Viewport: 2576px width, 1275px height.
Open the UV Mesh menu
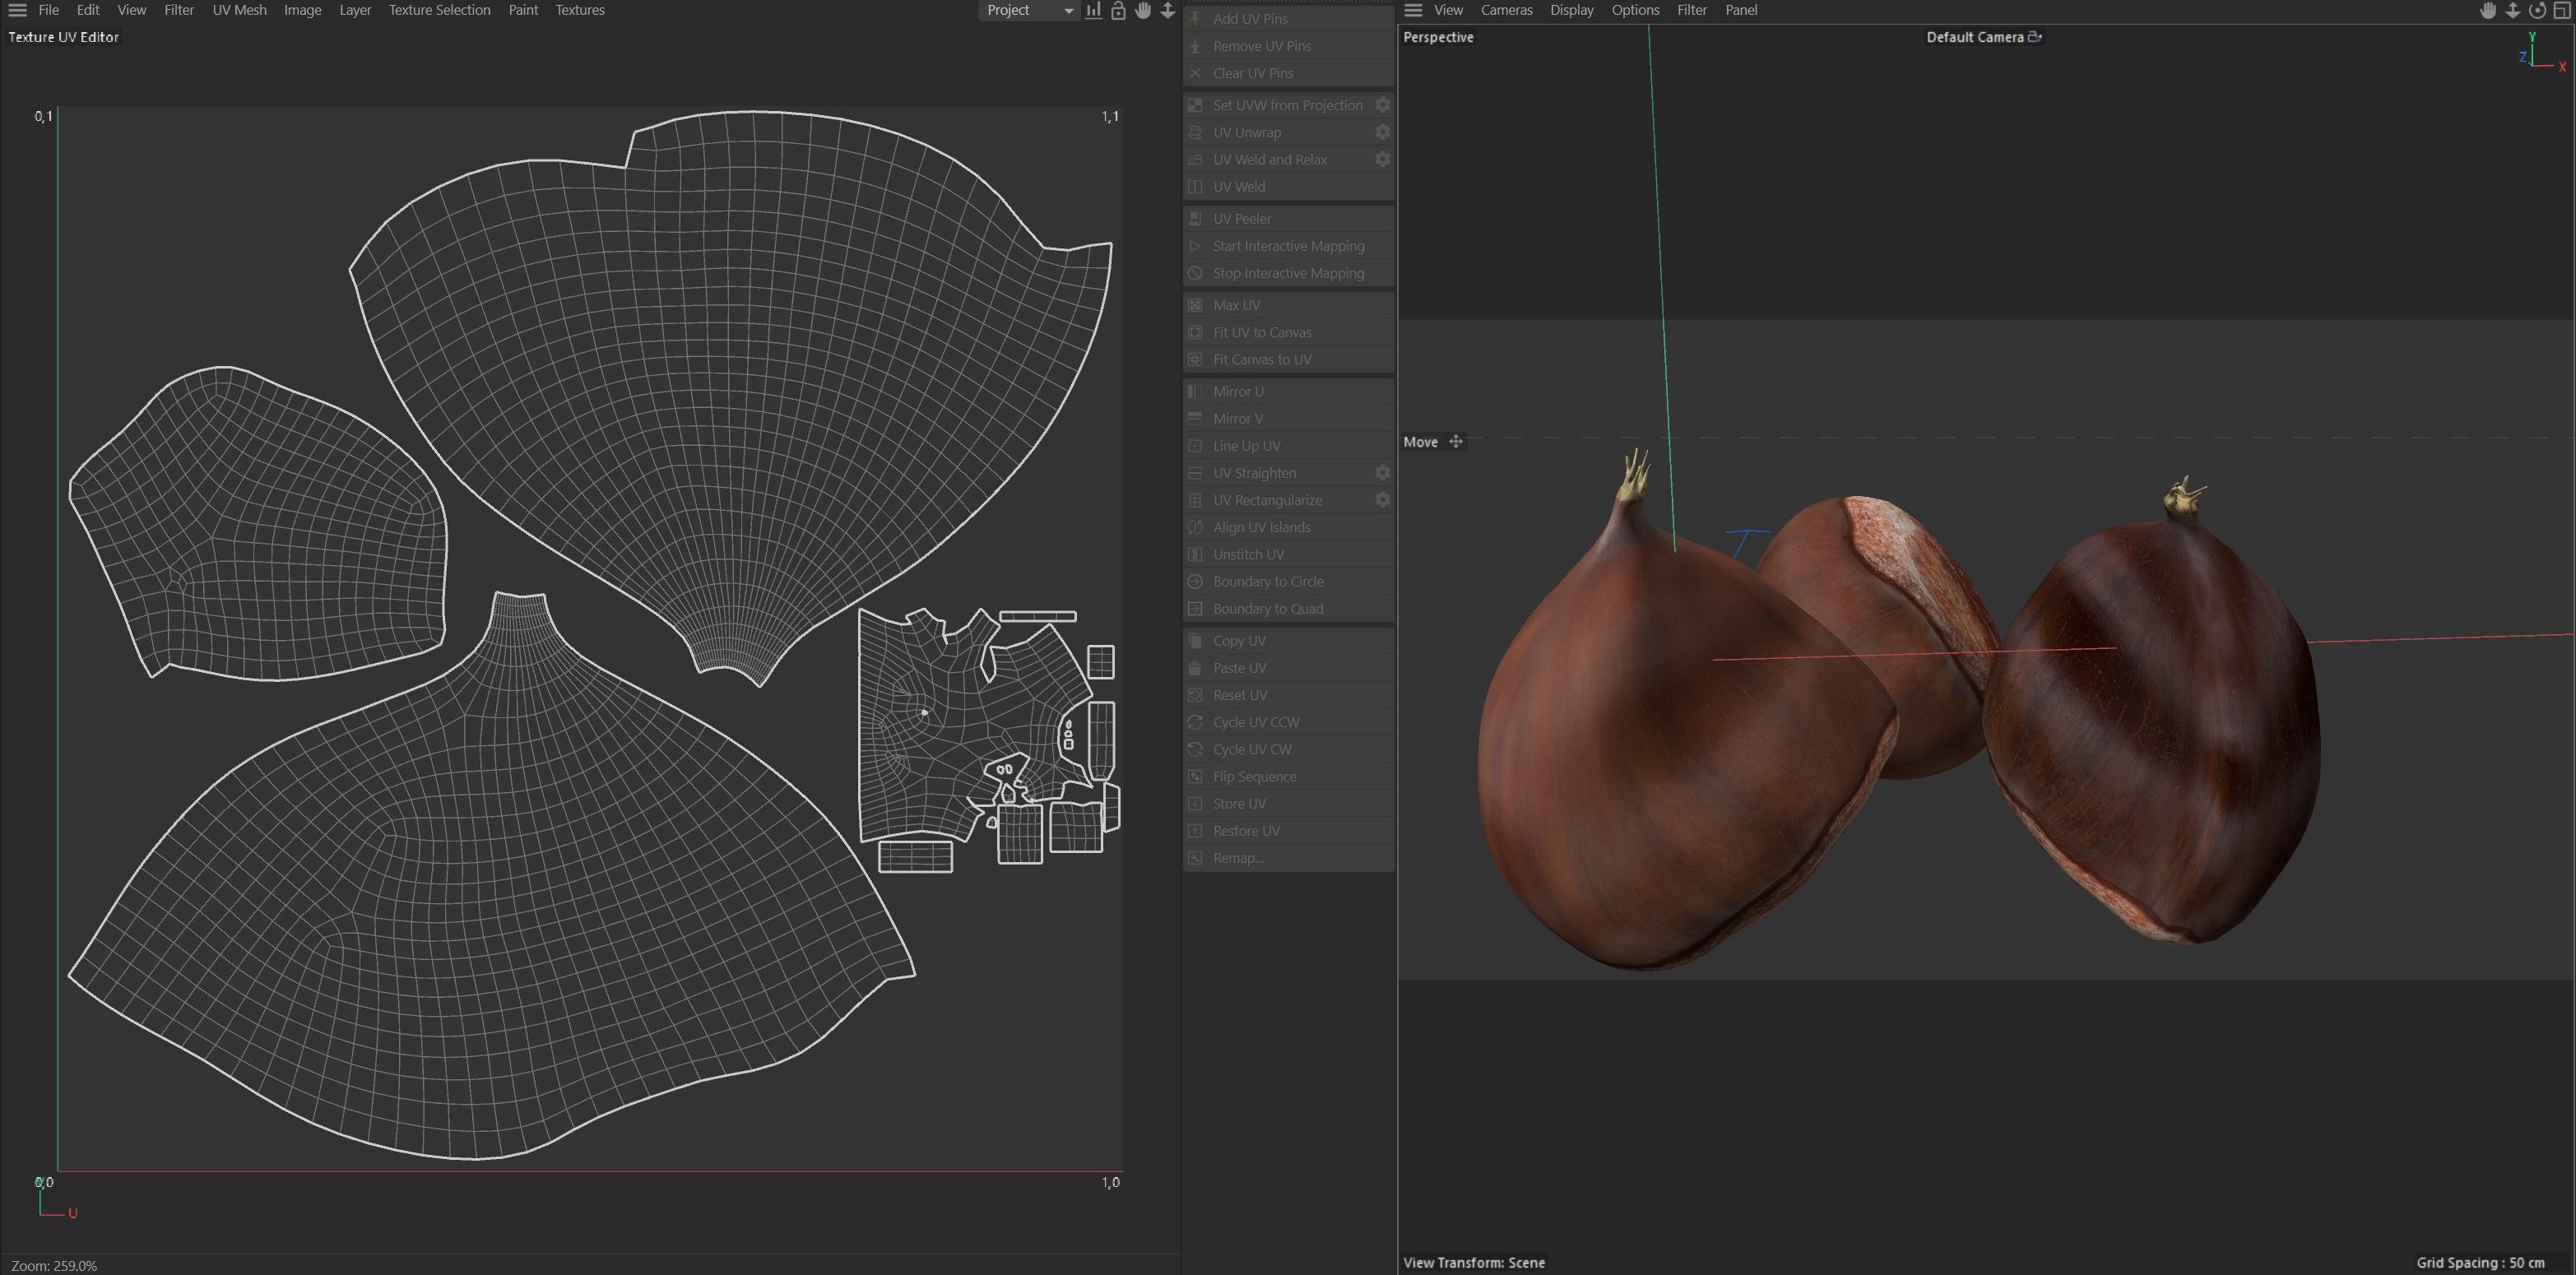pyautogui.click(x=239, y=10)
